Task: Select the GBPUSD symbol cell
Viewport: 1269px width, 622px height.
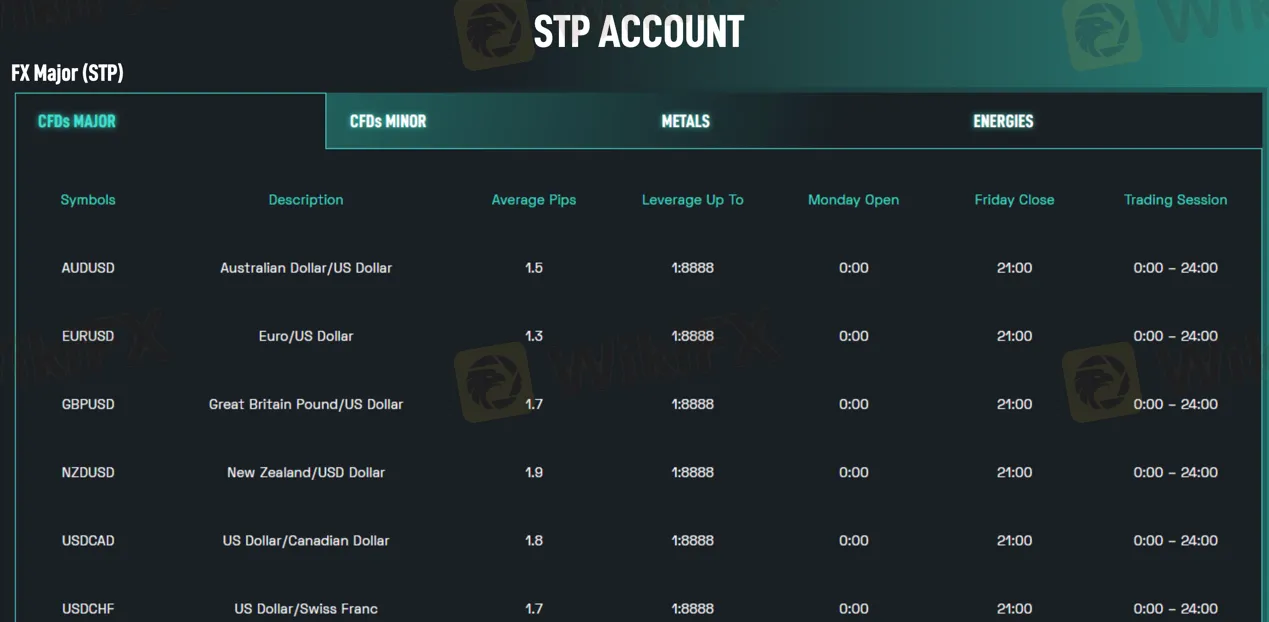Action: [88, 404]
